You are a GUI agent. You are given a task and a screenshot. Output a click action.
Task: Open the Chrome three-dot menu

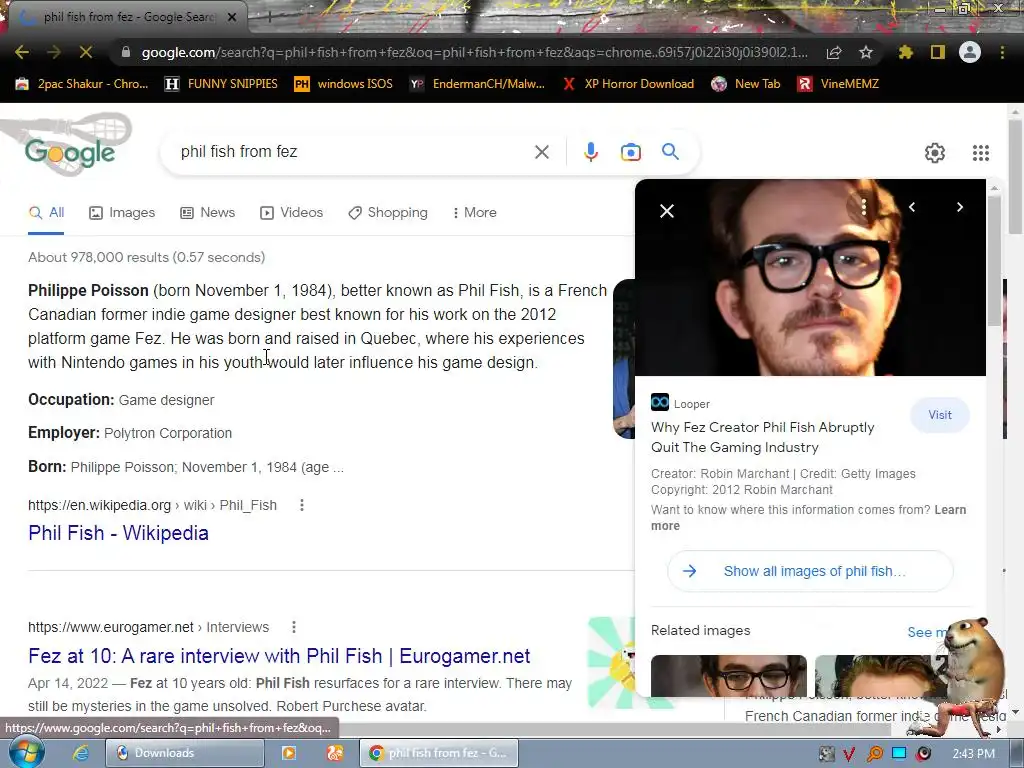(1002, 52)
